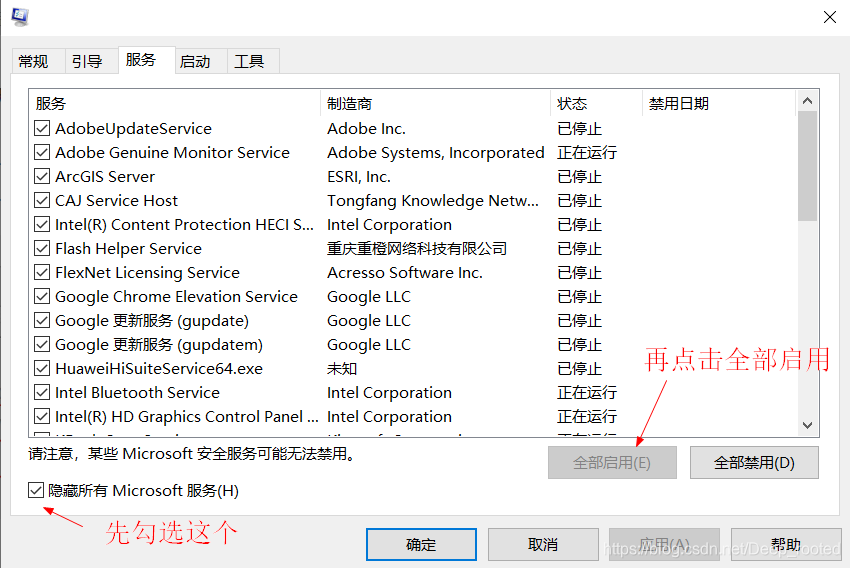This screenshot has height=568, width=850.
Task: Sort by the 状态 column header
Action: click(x=596, y=104)
